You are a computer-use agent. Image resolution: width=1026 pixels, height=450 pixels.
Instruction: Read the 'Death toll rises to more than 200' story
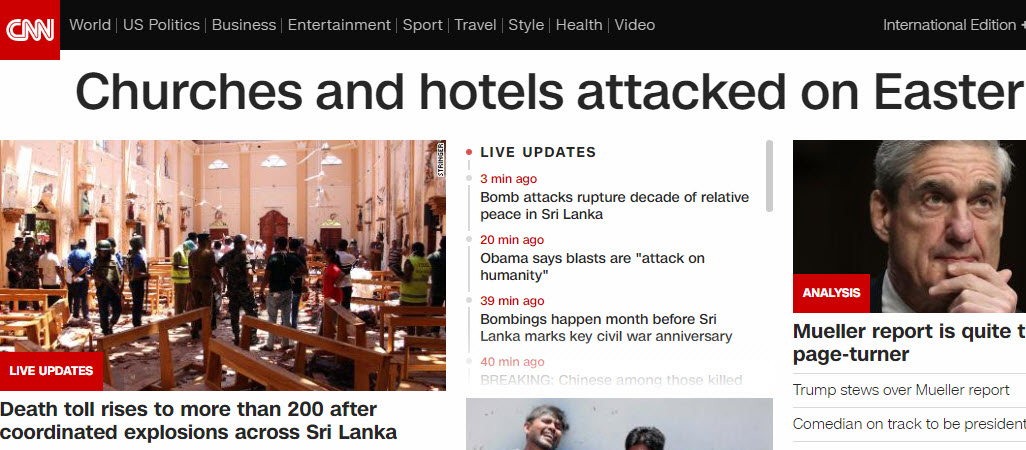tap(198, 421)
